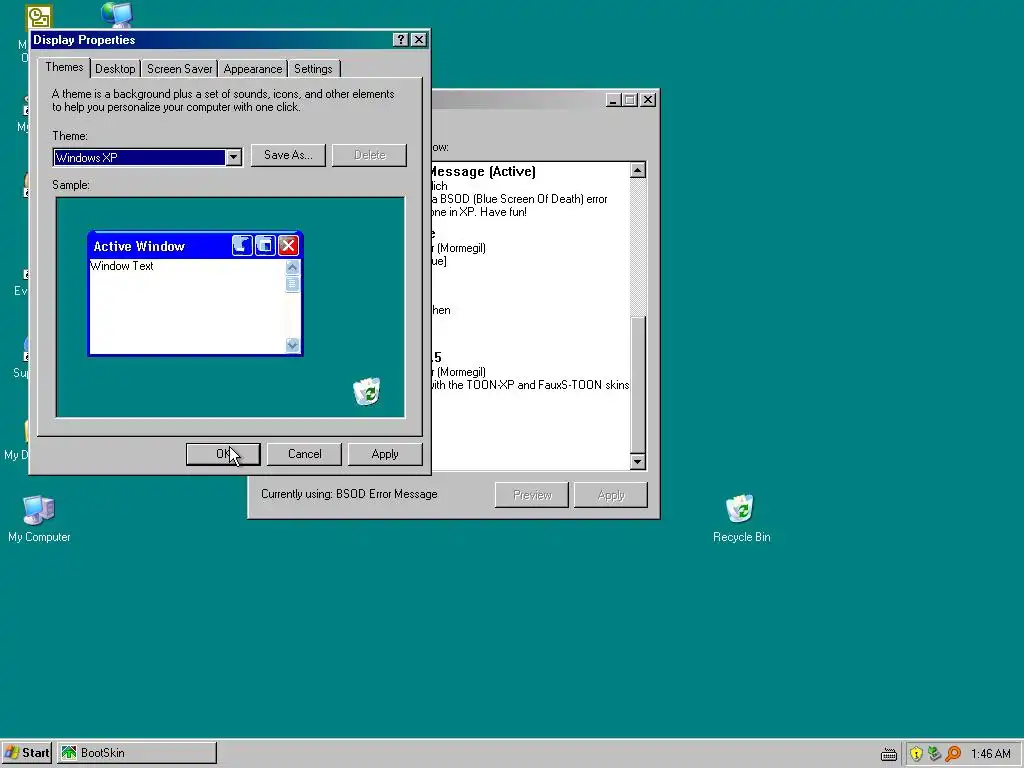Click the maximize icon in sample Active Window

click(265, 246)
